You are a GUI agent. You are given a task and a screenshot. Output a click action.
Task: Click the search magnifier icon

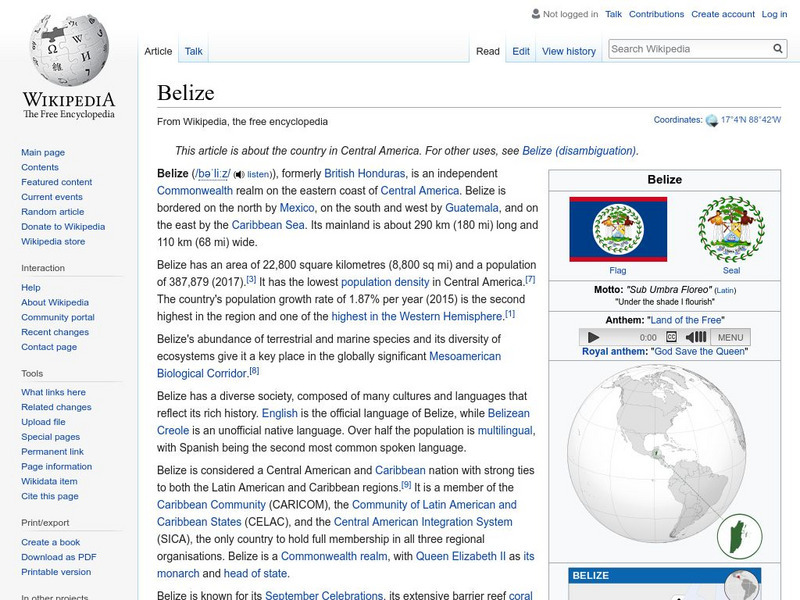(x=777, y=47)
